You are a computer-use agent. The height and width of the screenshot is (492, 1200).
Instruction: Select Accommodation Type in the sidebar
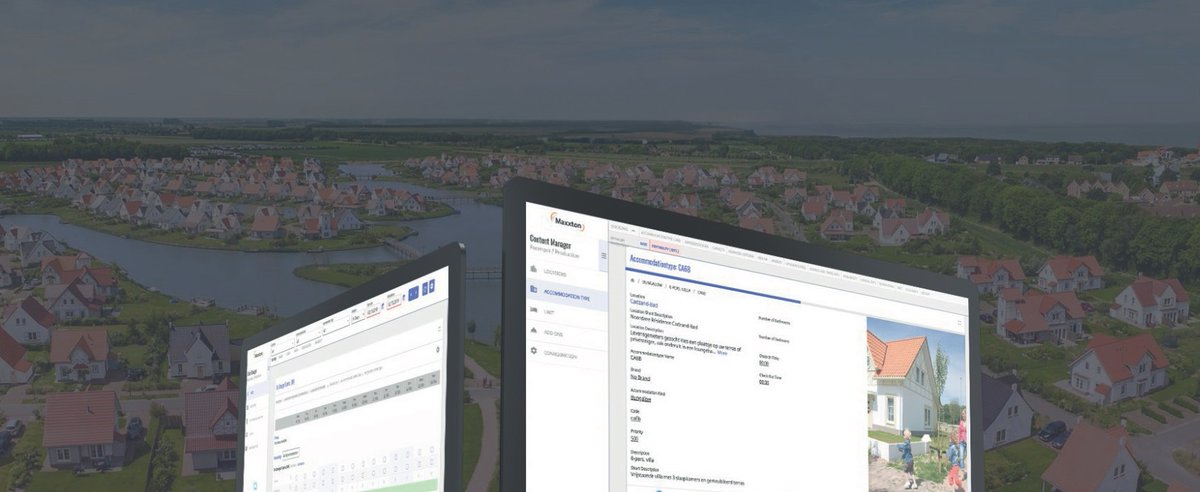click(567, 295)
